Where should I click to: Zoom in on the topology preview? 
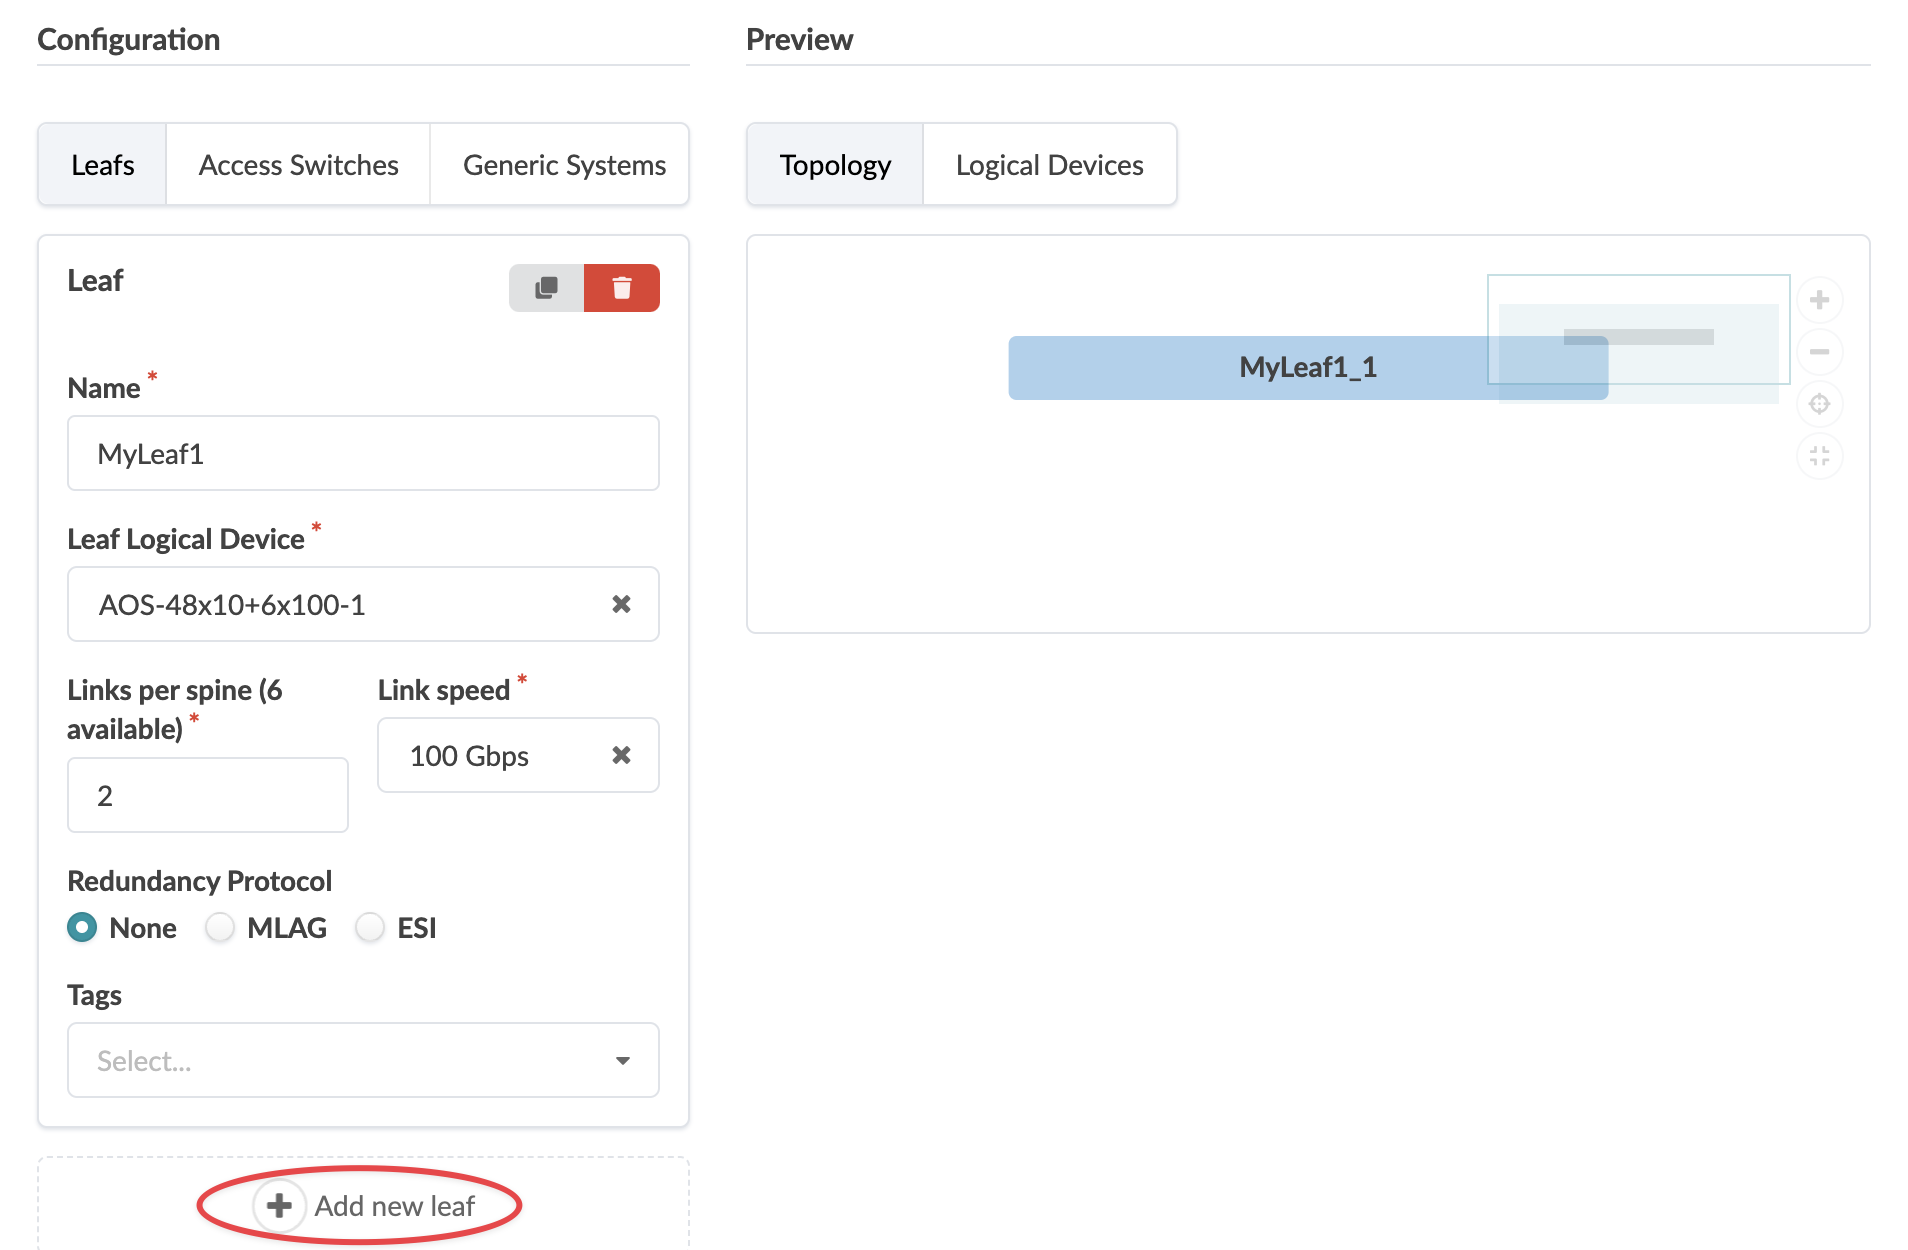click(1819, 300)
